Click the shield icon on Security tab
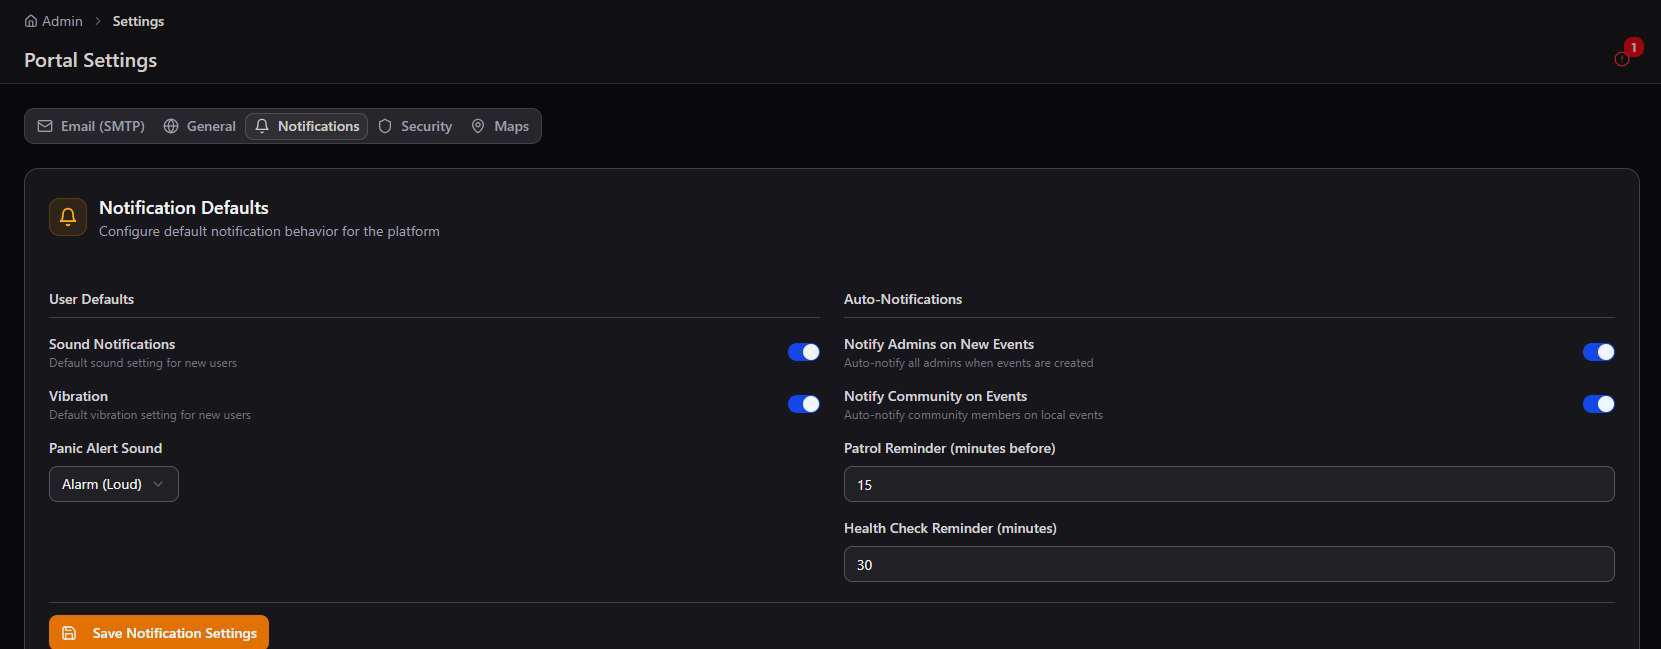The width and height of the screenshot is (1661, 649). (x=385, y=126)
